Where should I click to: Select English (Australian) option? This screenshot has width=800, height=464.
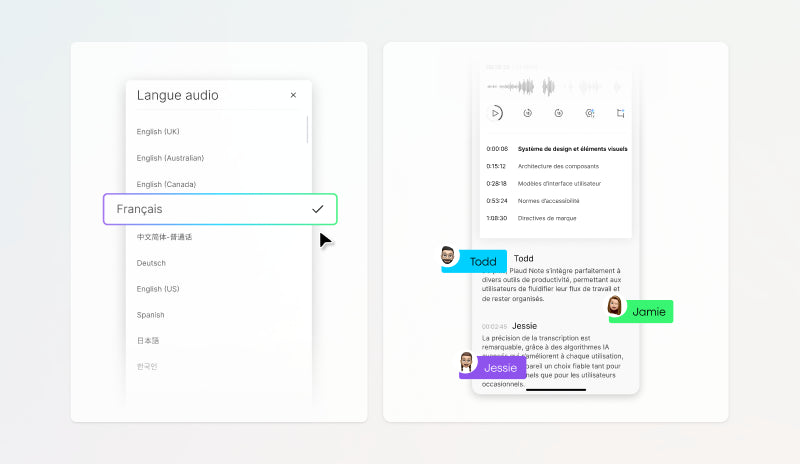click(170, 158)
